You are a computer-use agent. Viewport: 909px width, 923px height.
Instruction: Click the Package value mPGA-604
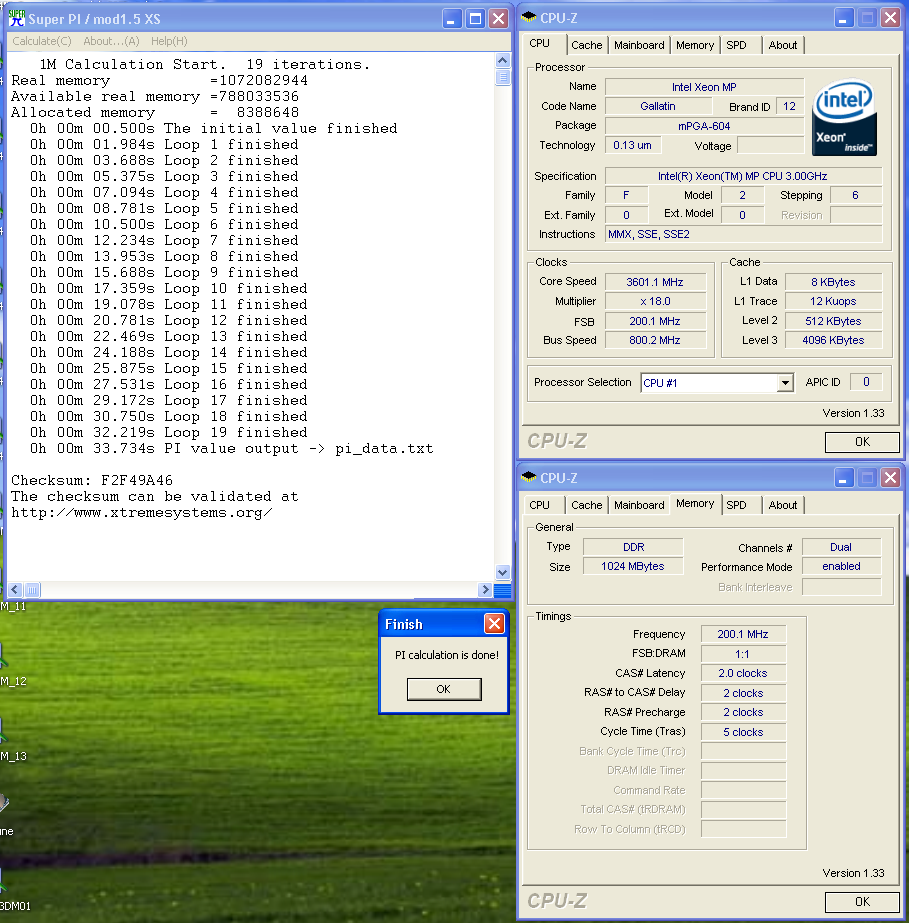704,126
